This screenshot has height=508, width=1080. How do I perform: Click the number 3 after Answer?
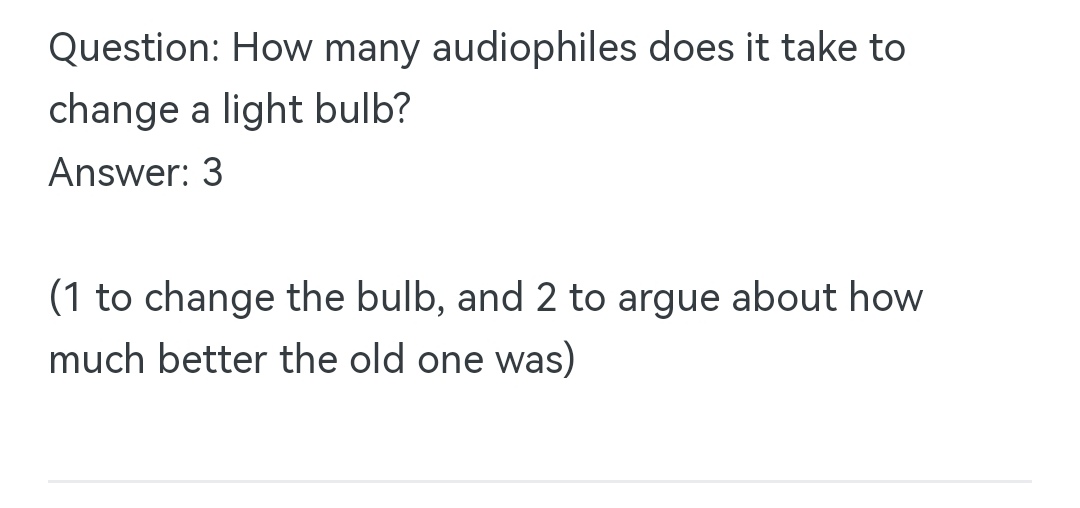click(x=212, y=174)
